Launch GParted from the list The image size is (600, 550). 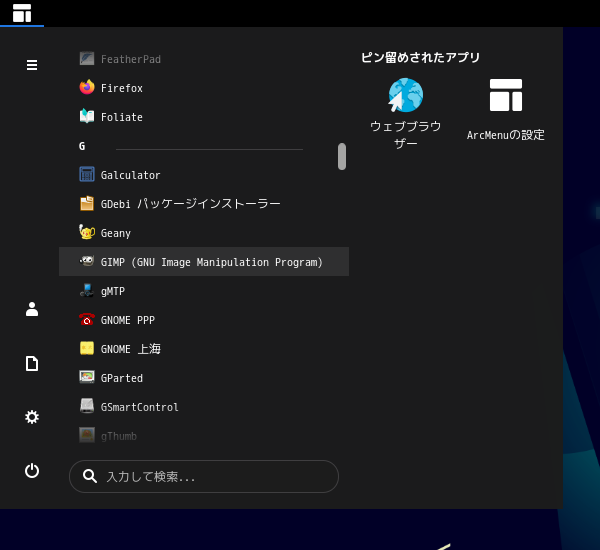point(204,378)
